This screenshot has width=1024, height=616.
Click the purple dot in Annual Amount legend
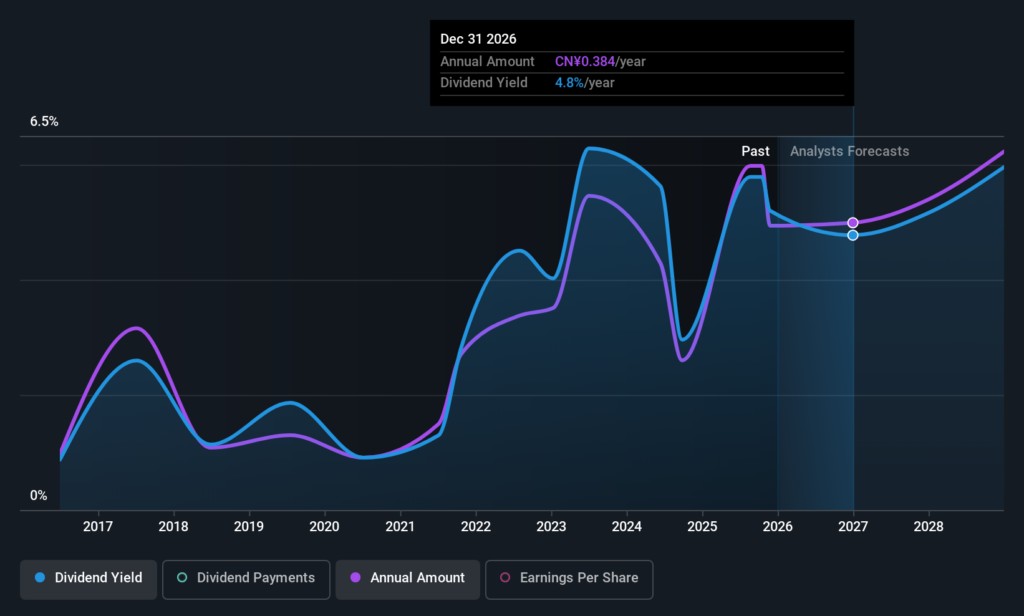(x=355, y=578)
